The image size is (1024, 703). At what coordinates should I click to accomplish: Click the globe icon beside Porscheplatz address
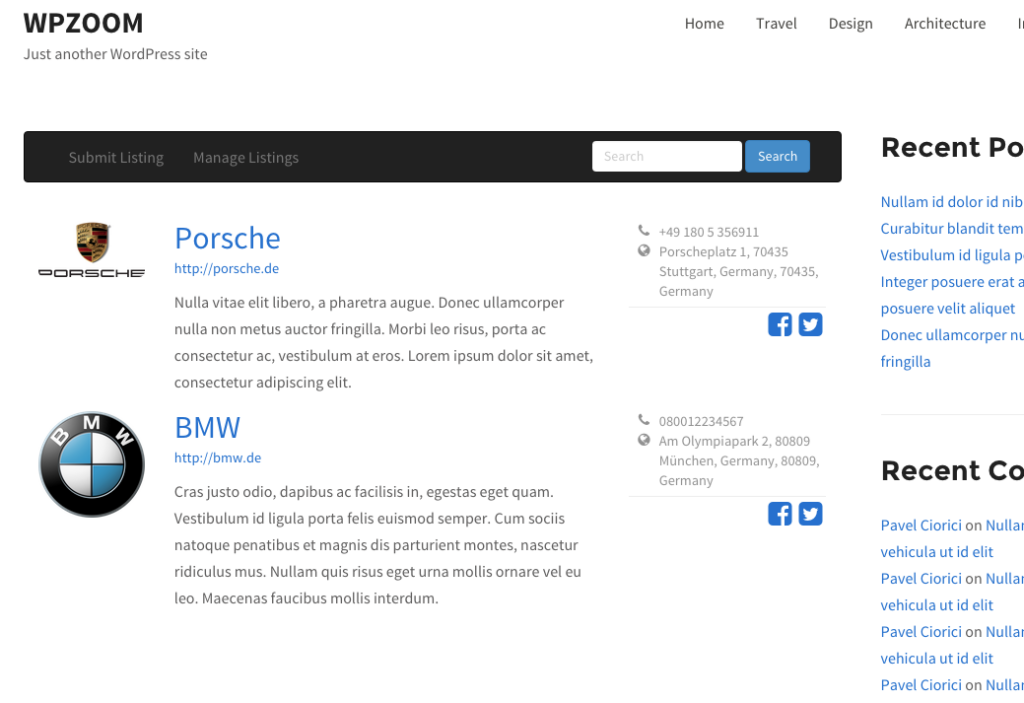click(x=644, y=250)
